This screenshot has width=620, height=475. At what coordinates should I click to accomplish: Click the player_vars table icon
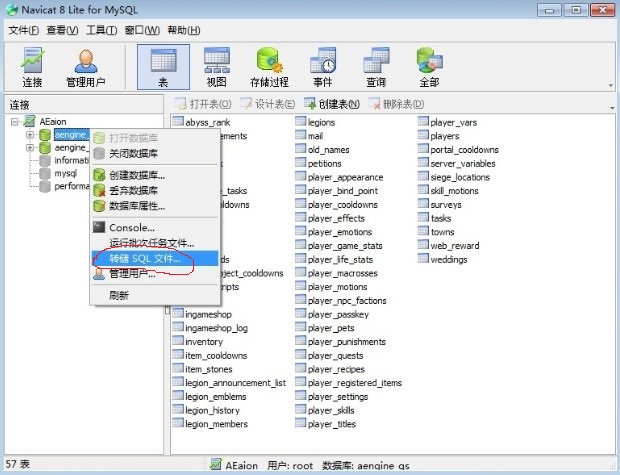click(423, 121)
